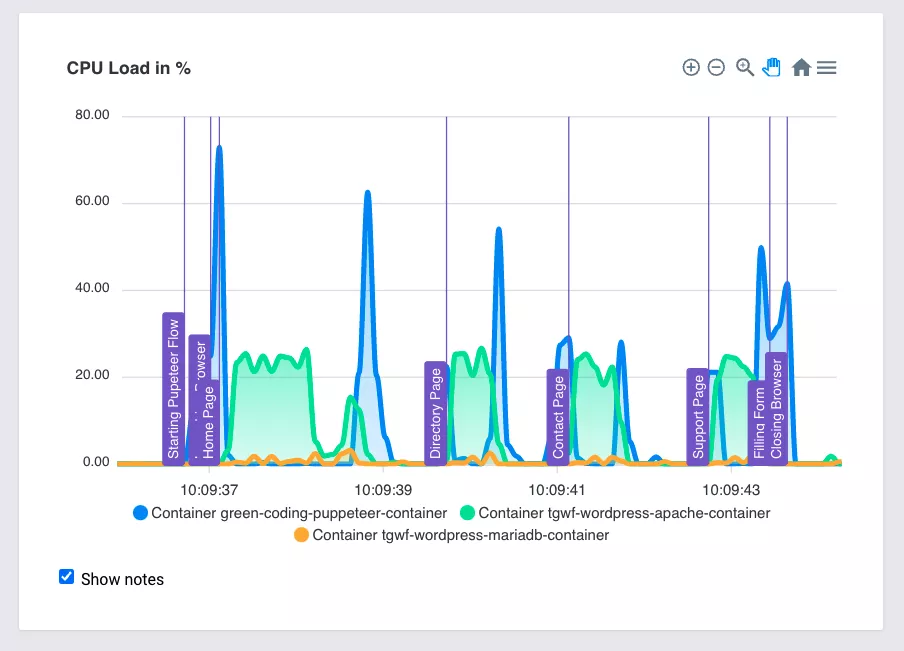The image size is (904, 651).
Task: Click the 10:09:37 axis label
Action: click(x=209, y=490)
